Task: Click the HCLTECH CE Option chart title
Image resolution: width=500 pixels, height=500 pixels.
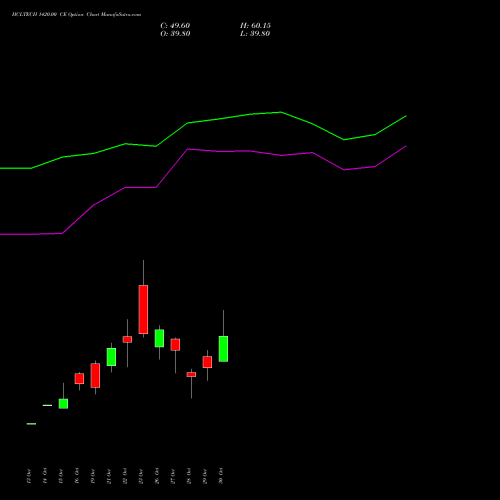Action: click(76, 15)
